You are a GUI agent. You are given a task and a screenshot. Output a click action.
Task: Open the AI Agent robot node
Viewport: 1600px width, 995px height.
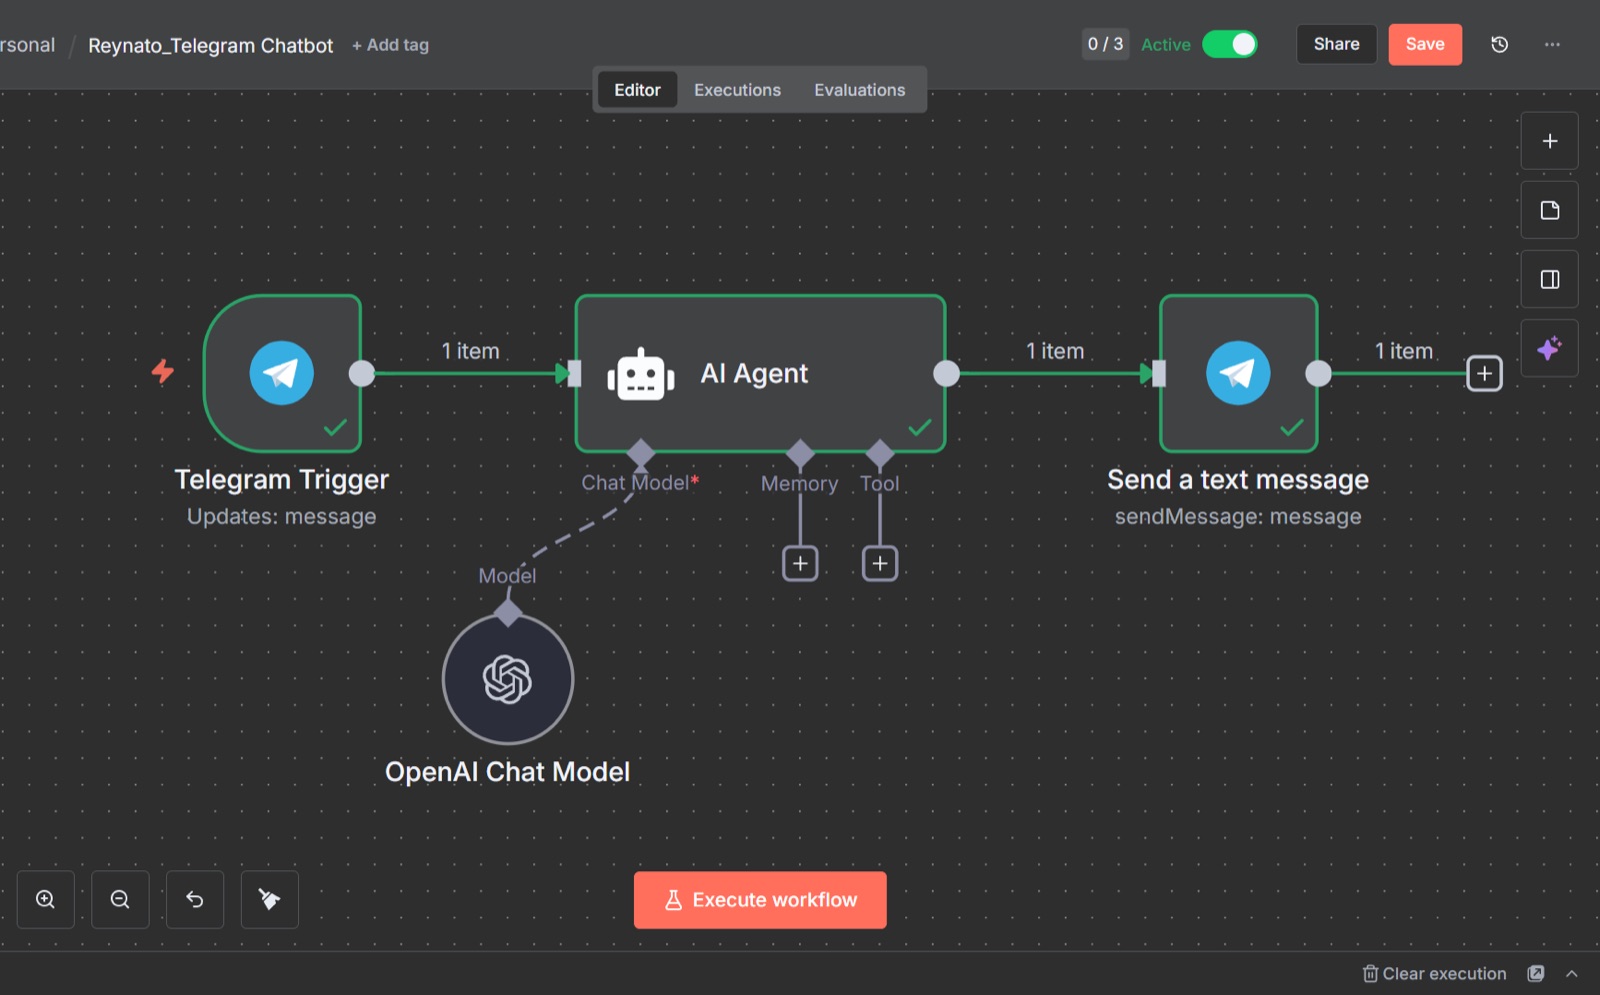pos(760,373)
